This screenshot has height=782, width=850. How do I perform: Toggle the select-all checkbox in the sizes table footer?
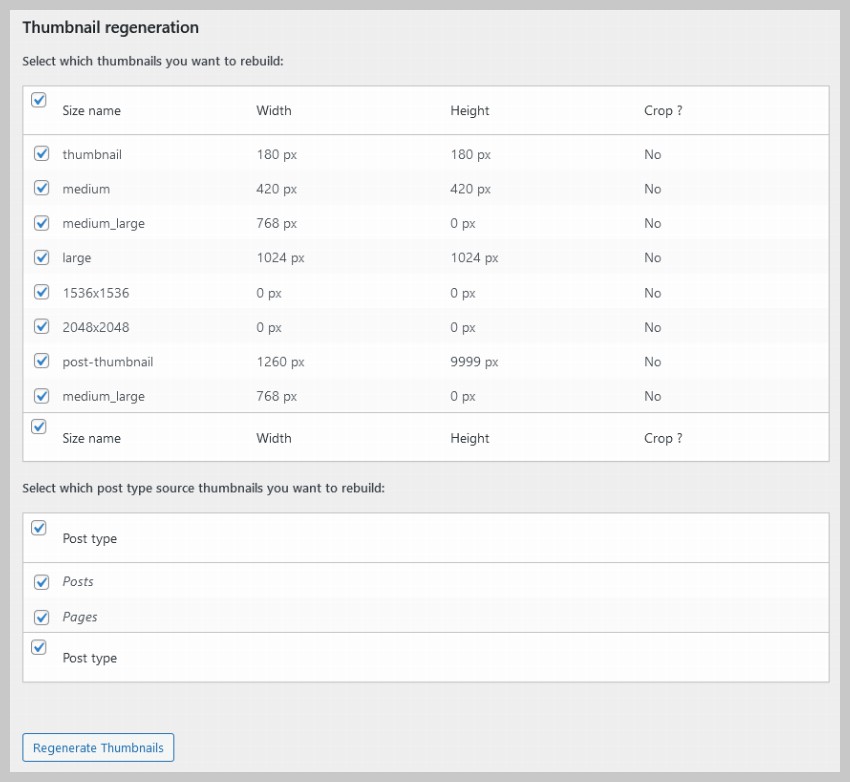pos(39,427)
